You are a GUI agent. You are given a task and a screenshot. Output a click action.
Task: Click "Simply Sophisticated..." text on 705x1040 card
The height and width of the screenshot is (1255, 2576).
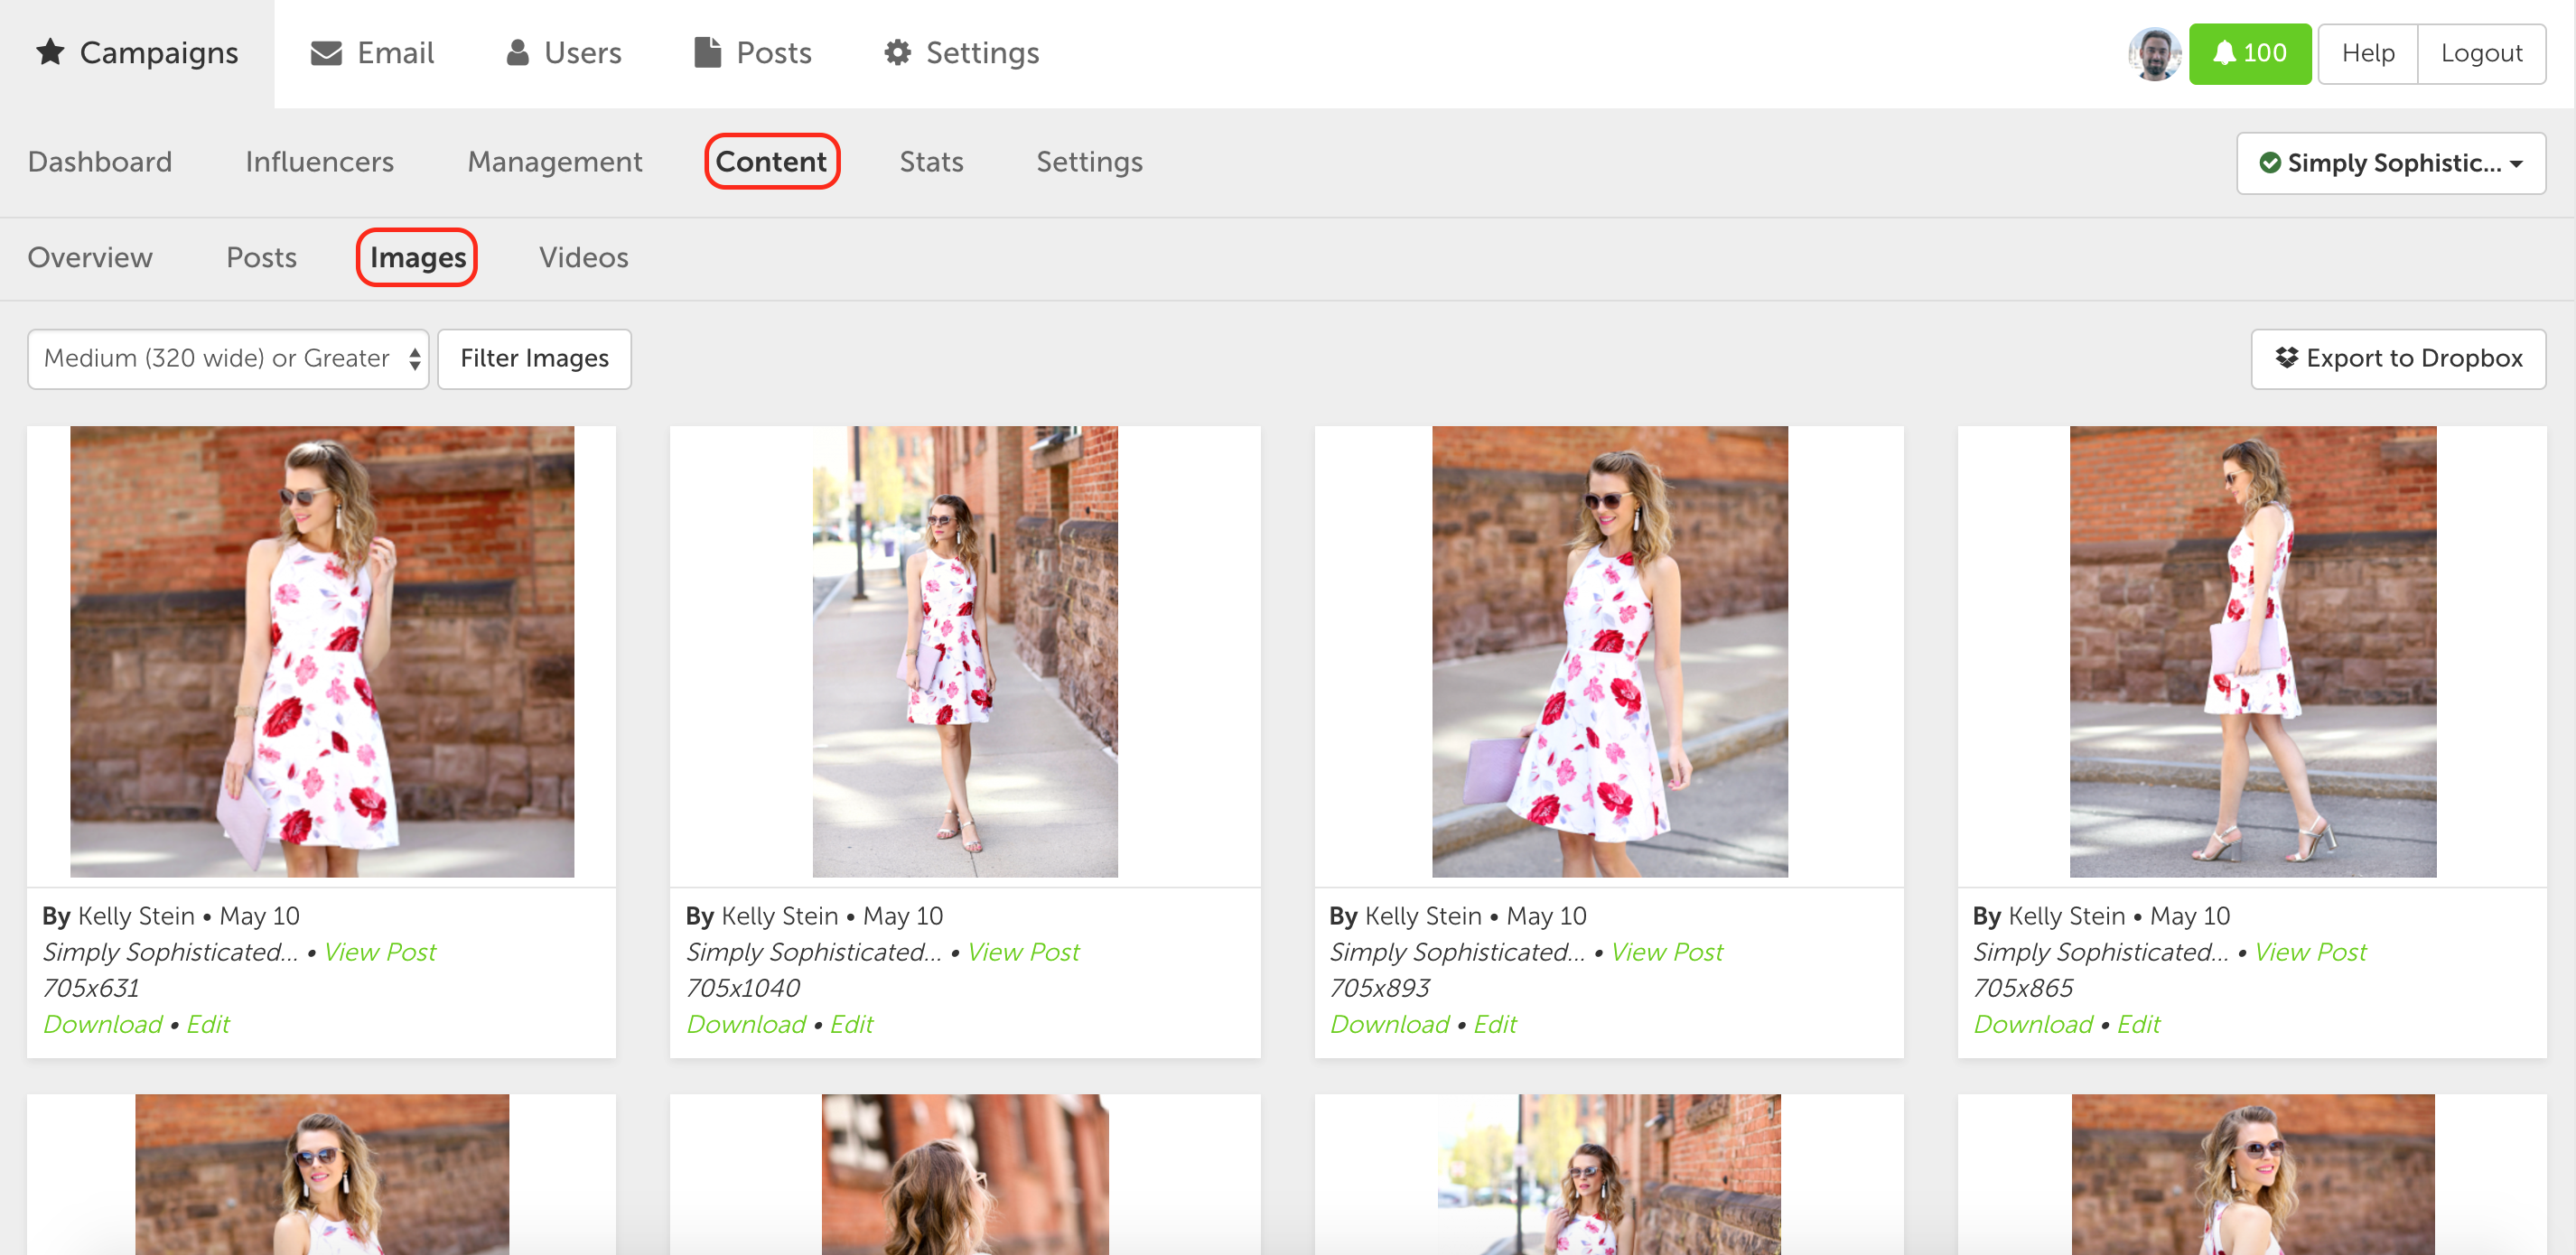pyautogui.click(x=814, y=952)
